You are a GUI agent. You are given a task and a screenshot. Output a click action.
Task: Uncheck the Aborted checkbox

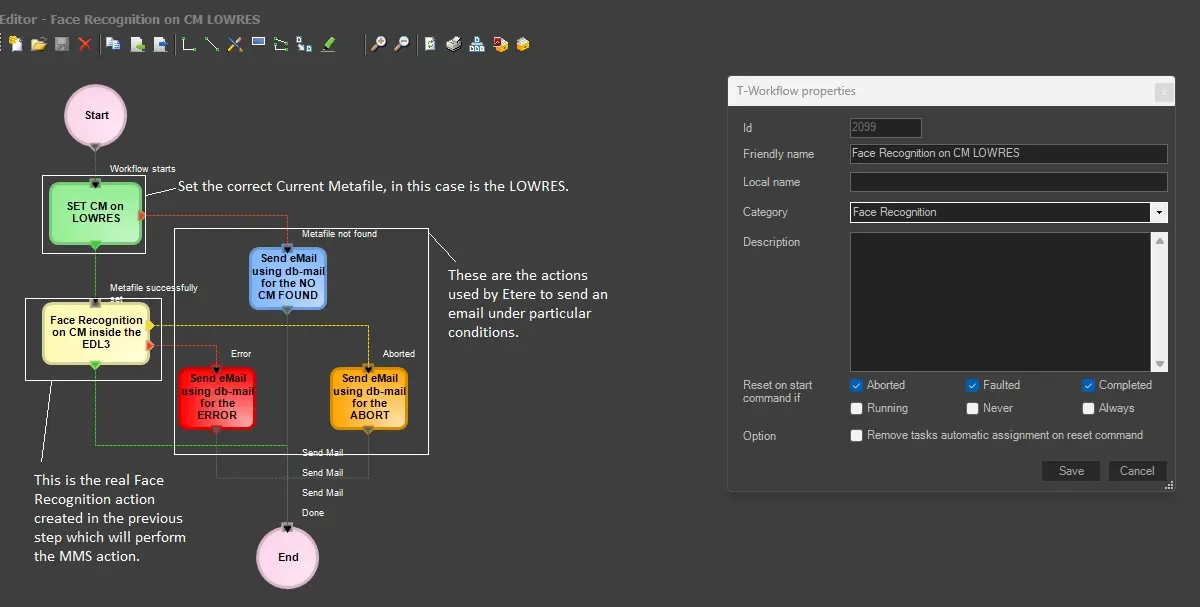point(857,385)
